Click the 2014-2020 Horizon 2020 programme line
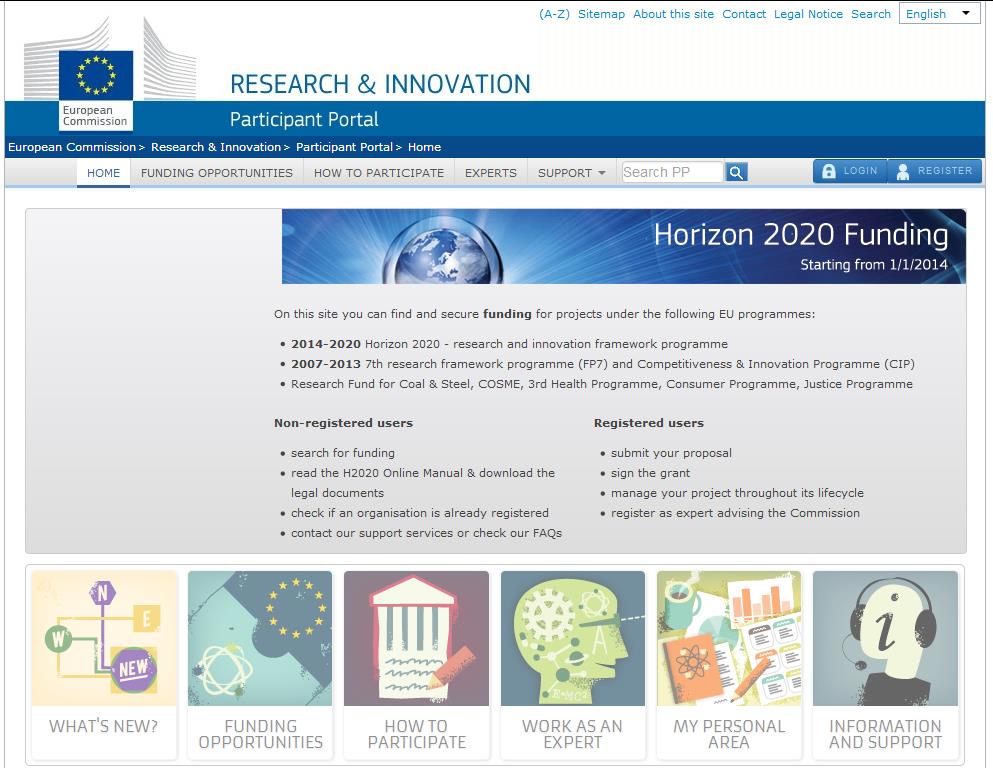 pyautogui.click(x=509, y=344)
